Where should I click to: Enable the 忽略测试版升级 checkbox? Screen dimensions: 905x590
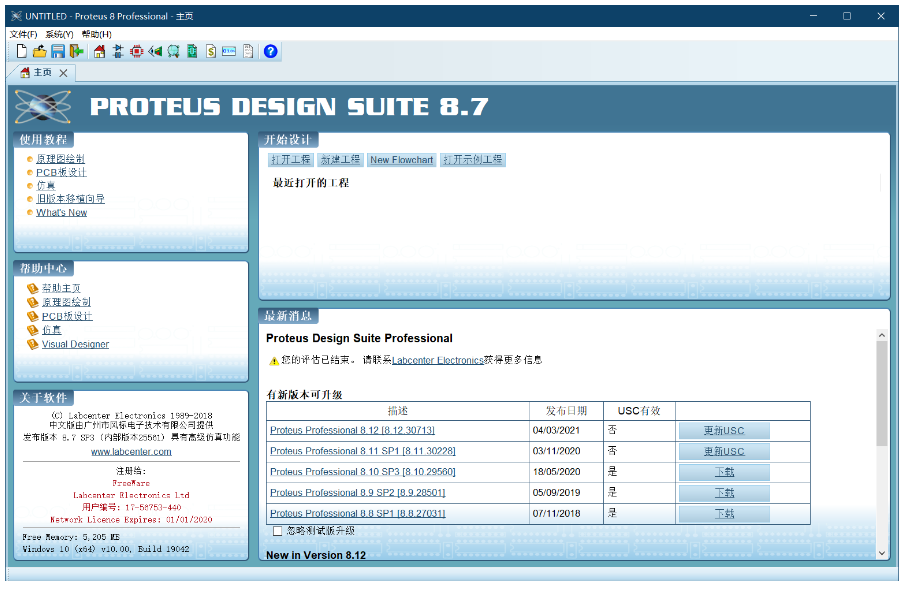point(276,532)
